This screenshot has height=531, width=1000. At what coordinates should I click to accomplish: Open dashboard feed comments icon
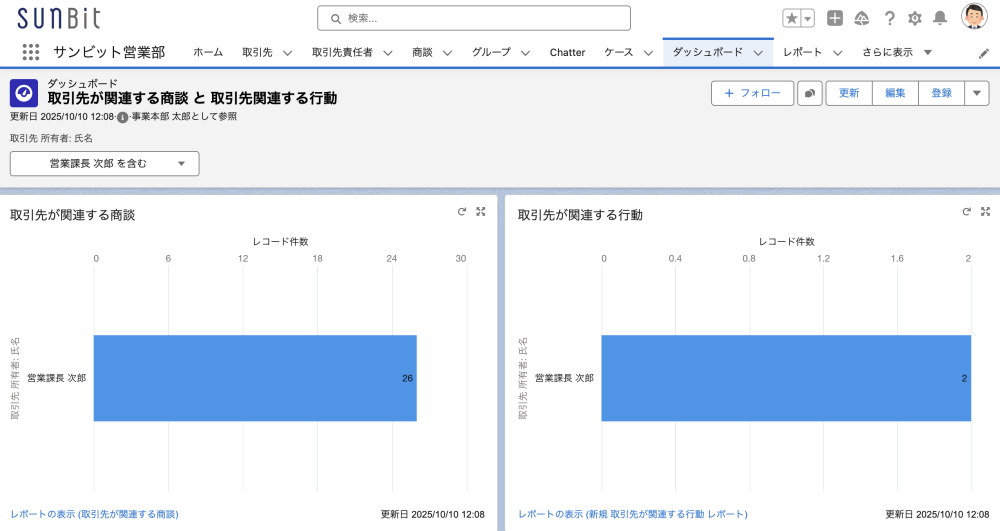pos(809,93)
